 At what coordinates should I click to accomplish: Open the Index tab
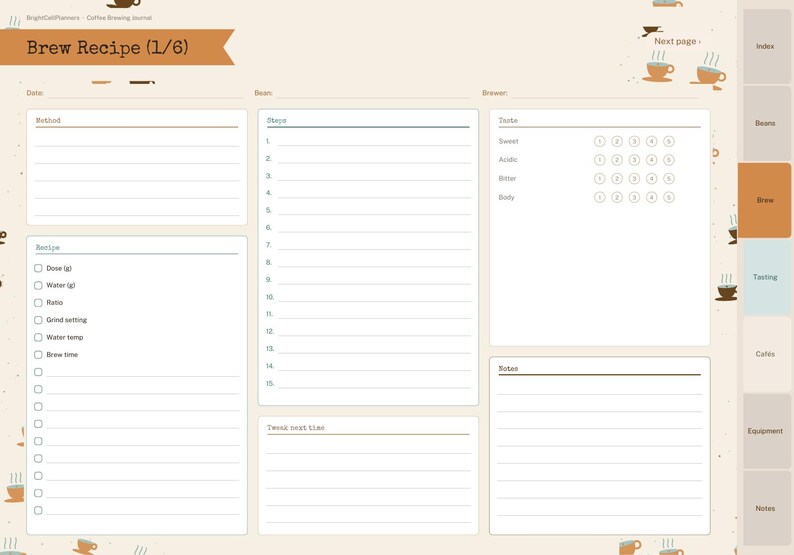pyautogui.click(x=765, y=46)
